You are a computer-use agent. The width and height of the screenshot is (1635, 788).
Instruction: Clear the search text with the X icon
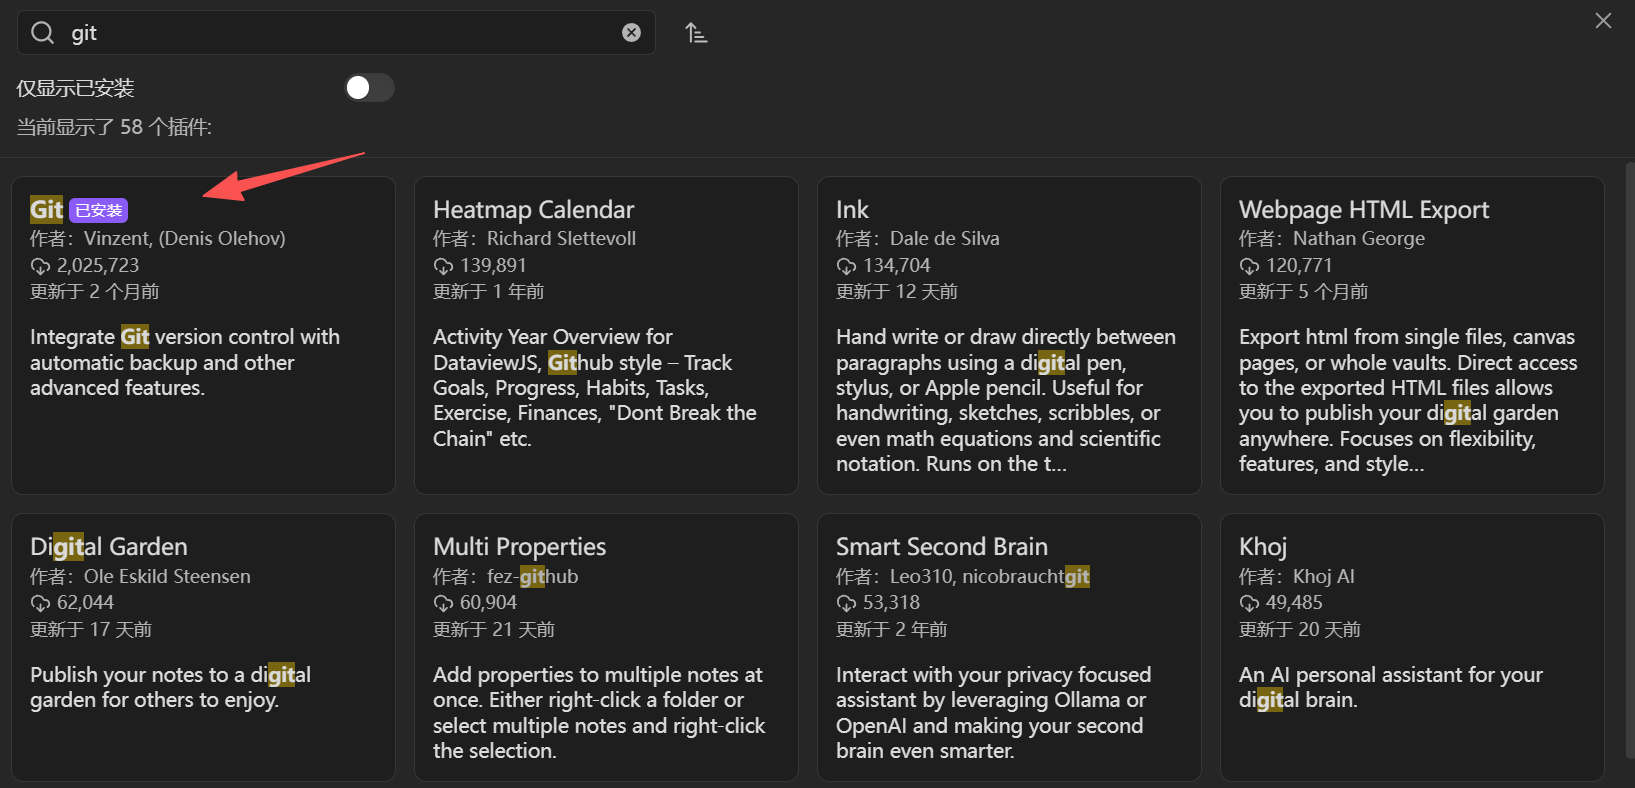tap(631, 33)
